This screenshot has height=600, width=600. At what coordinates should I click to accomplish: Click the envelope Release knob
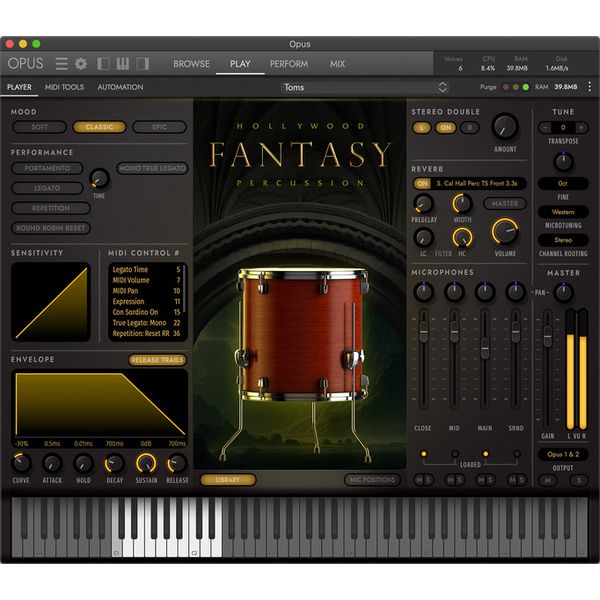click(177, 463)
